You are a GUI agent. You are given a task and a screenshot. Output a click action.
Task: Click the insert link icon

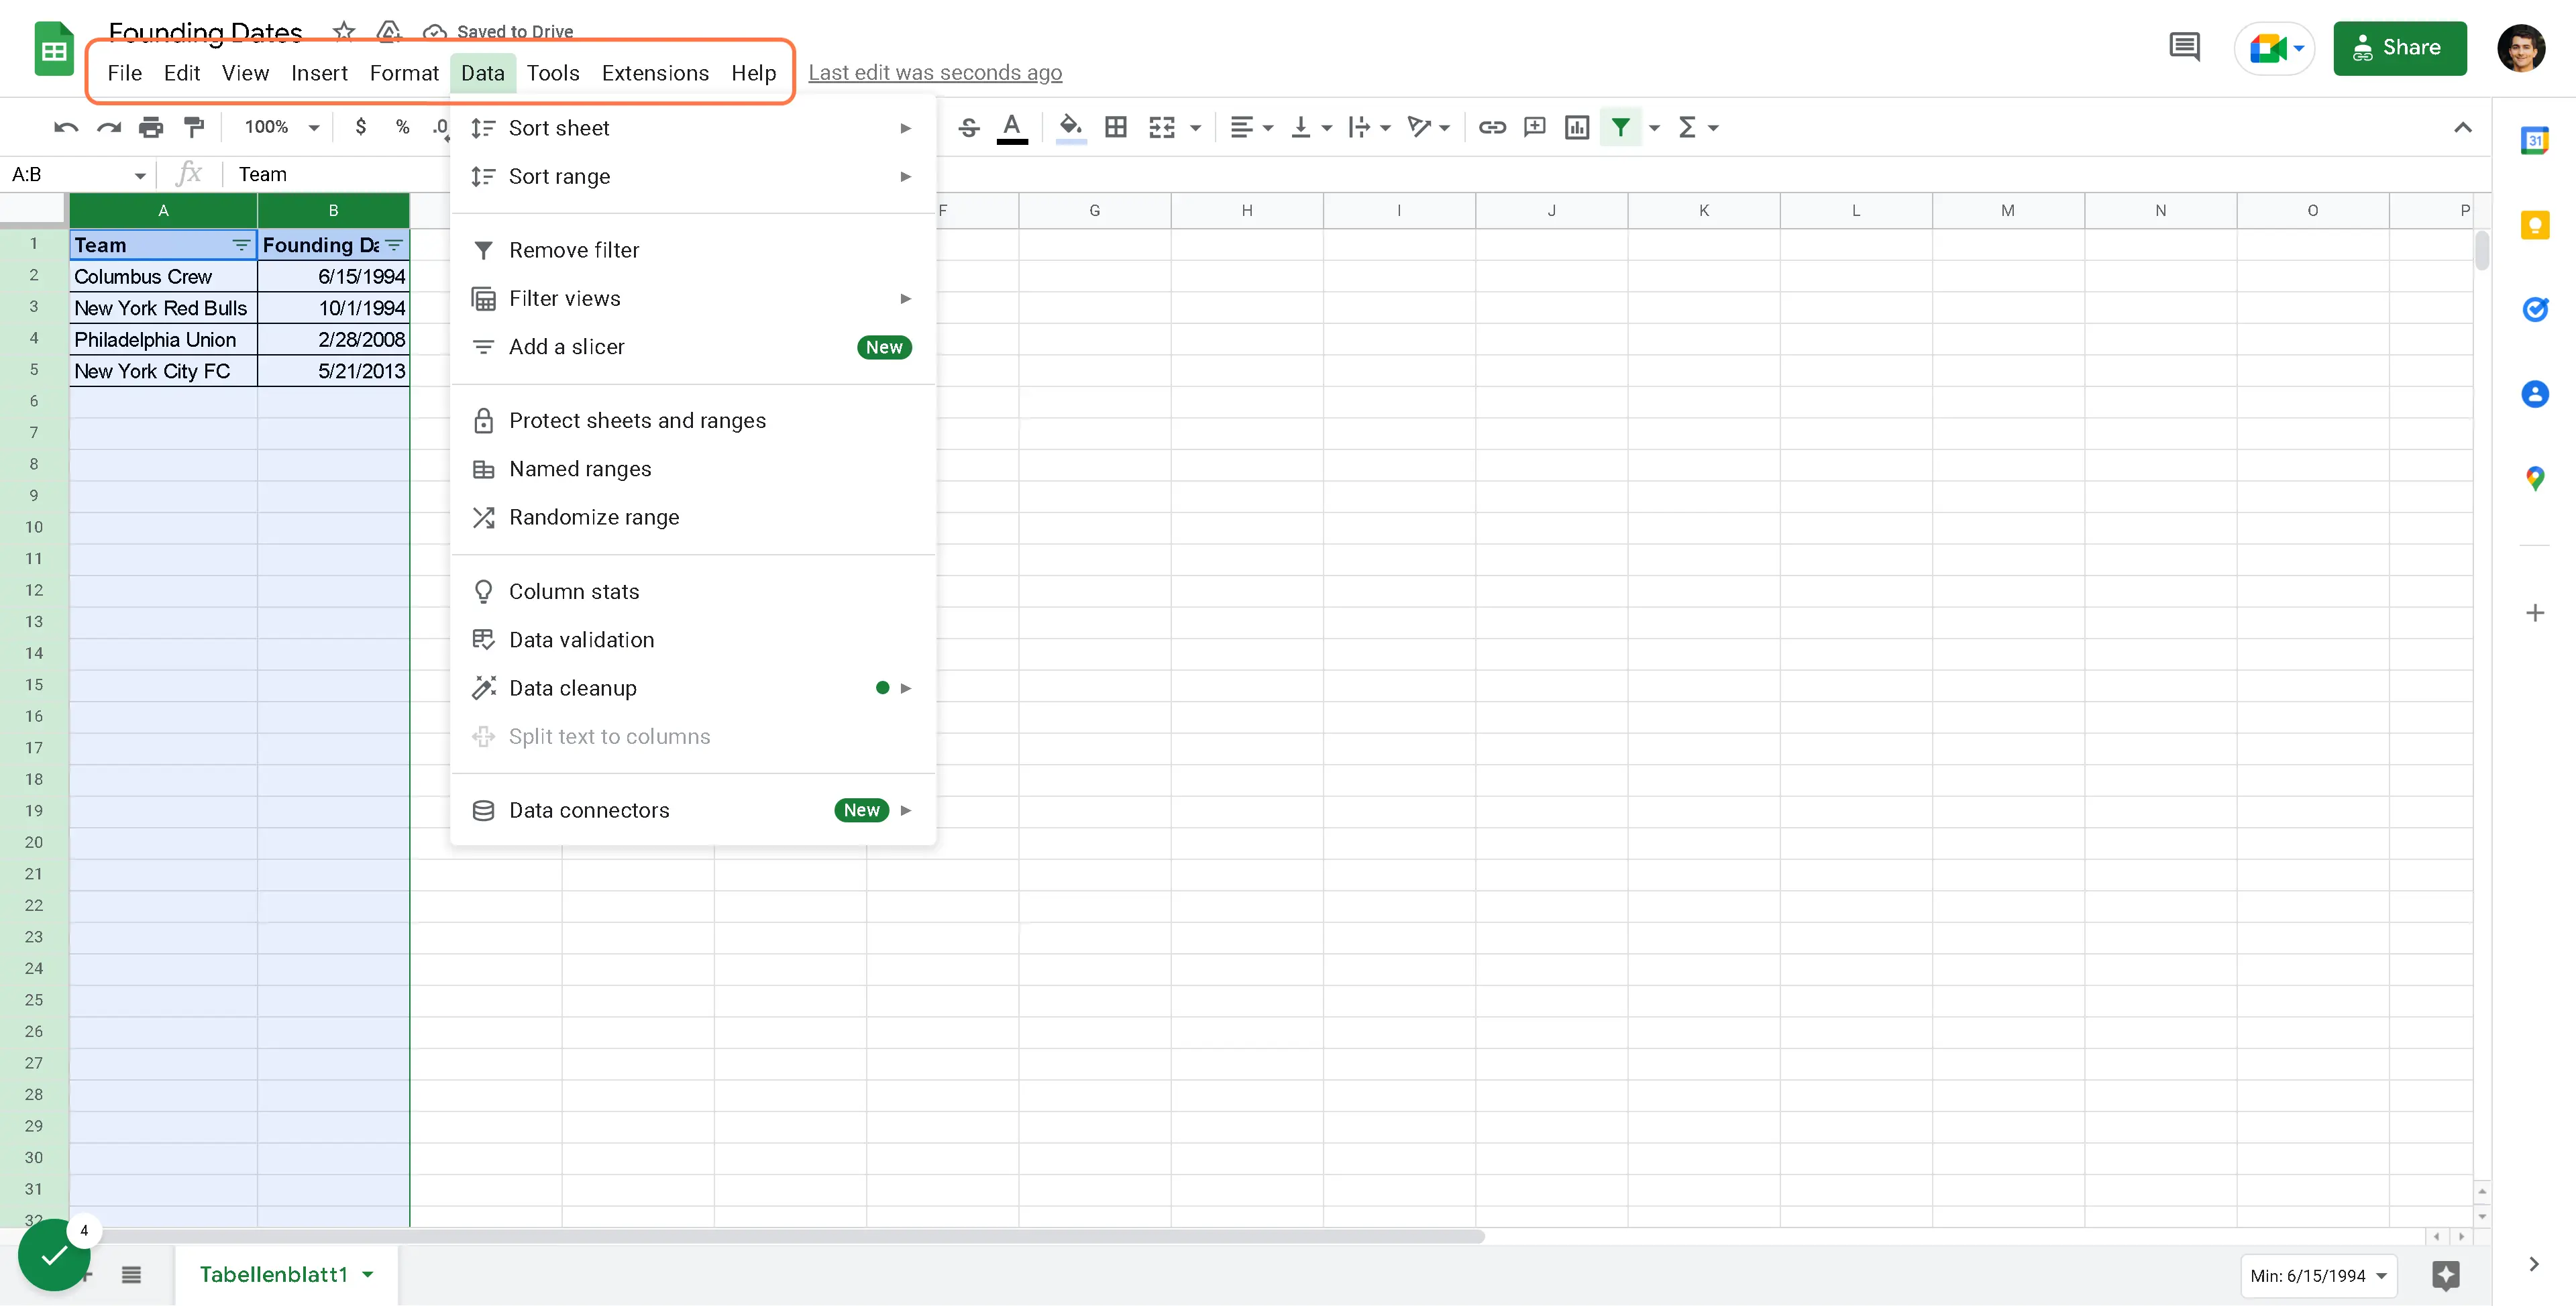(1492, 127)
